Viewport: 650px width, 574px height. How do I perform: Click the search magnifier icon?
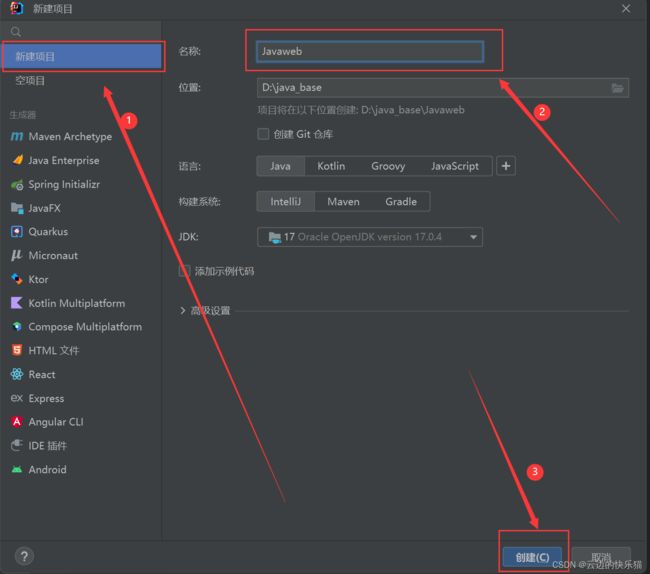point(16,32)
